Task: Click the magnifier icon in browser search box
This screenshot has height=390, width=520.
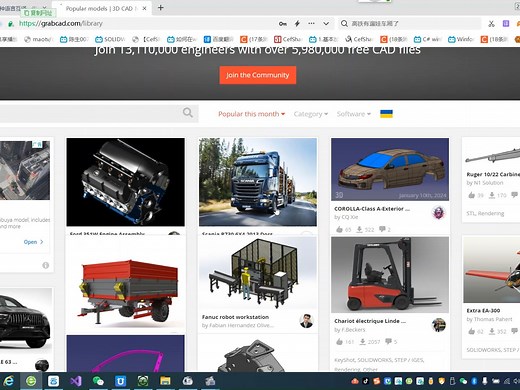Action: click(x=344, y=23)
